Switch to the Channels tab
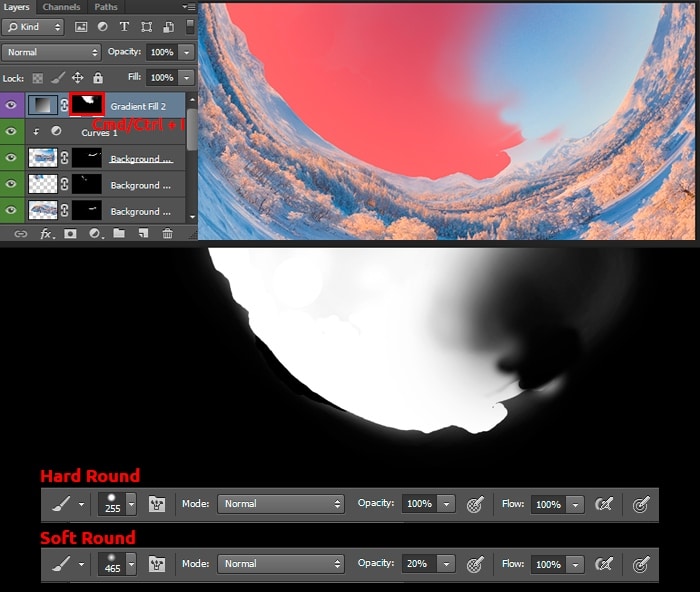Viewport: 700px width, 592px height. pyautogui.click(x=61, y=7)
